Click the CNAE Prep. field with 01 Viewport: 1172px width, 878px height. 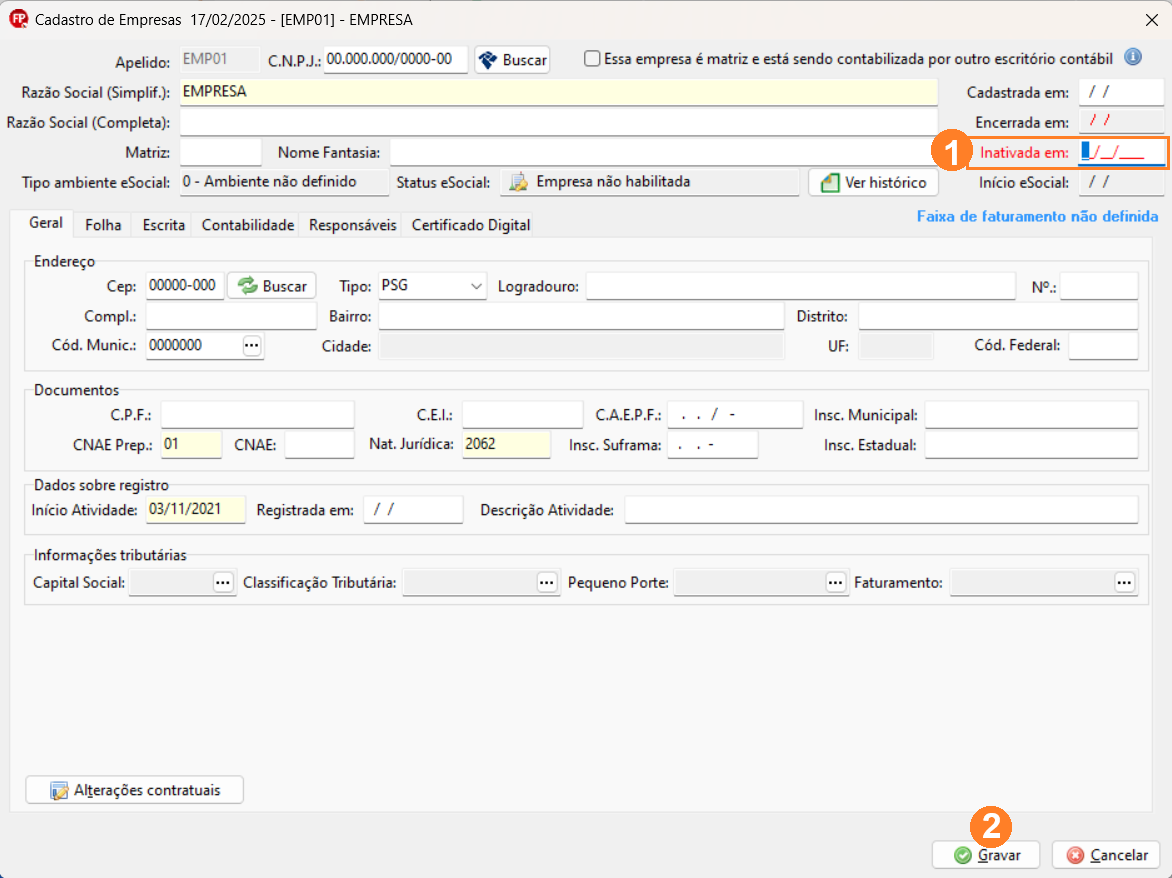(x=191, y=445)
